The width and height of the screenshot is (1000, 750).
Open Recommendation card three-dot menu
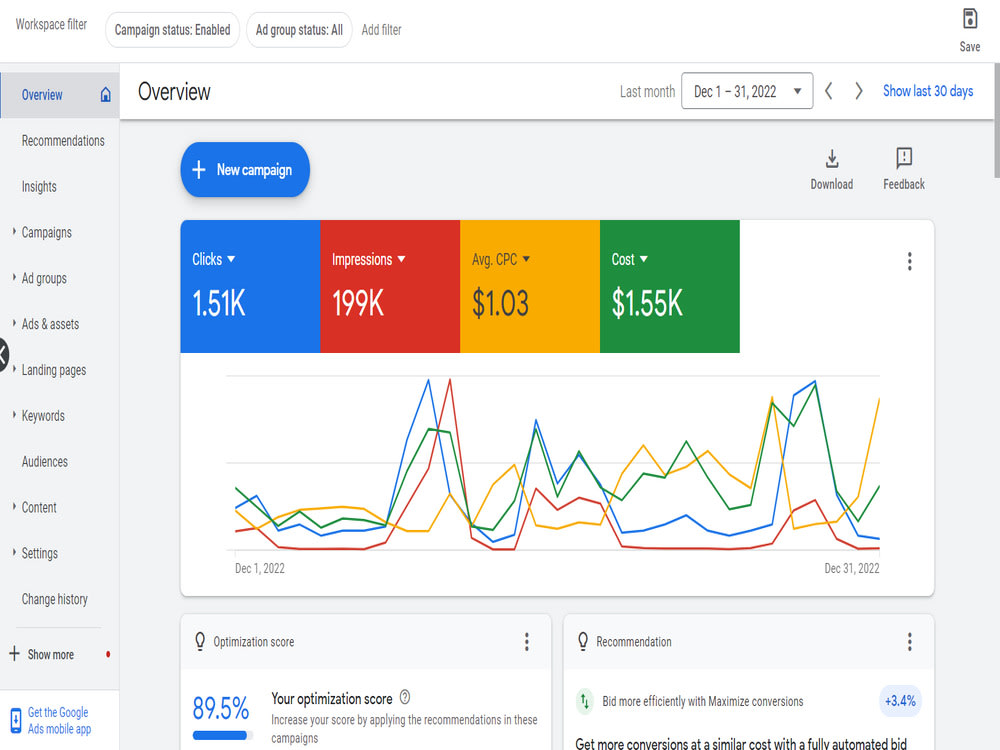click(x=909, y=642)
